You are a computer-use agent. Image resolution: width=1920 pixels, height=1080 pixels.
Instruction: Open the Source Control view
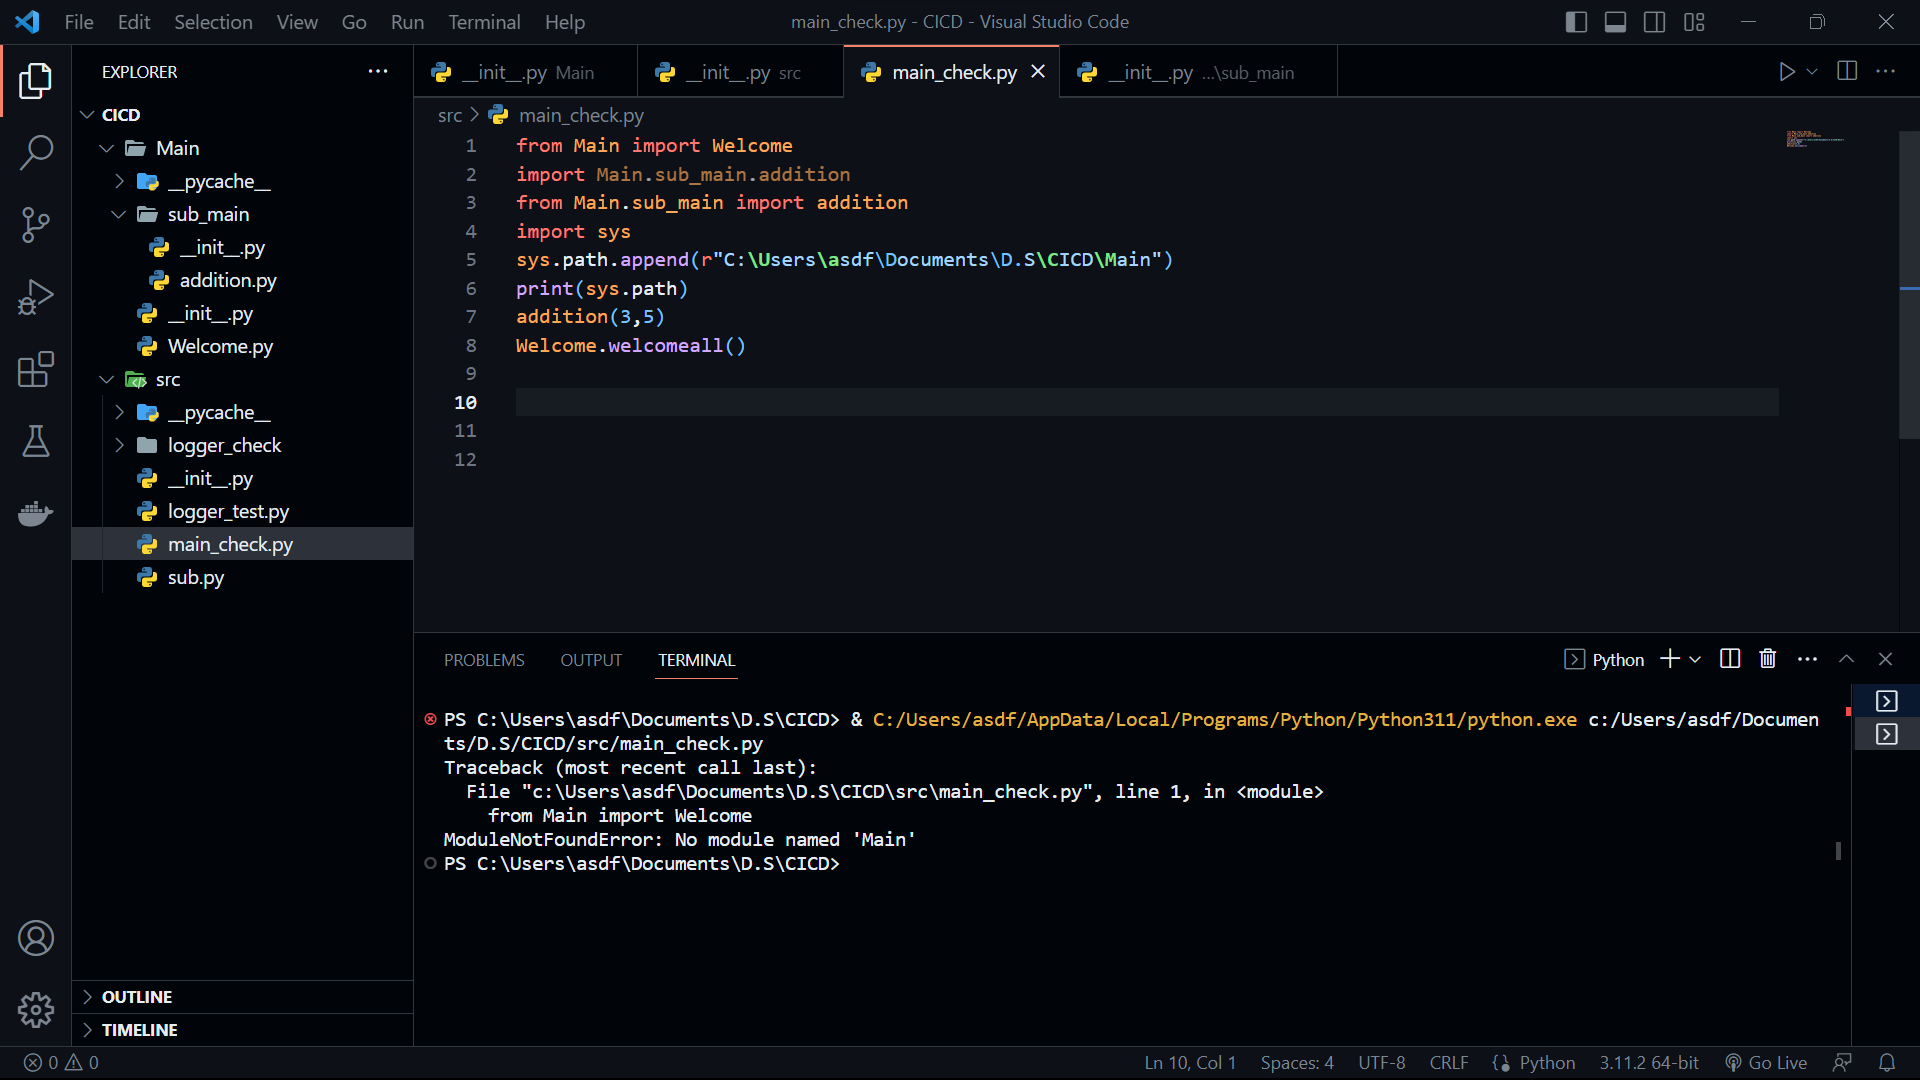pyautogui.click(x=36, y=225)
